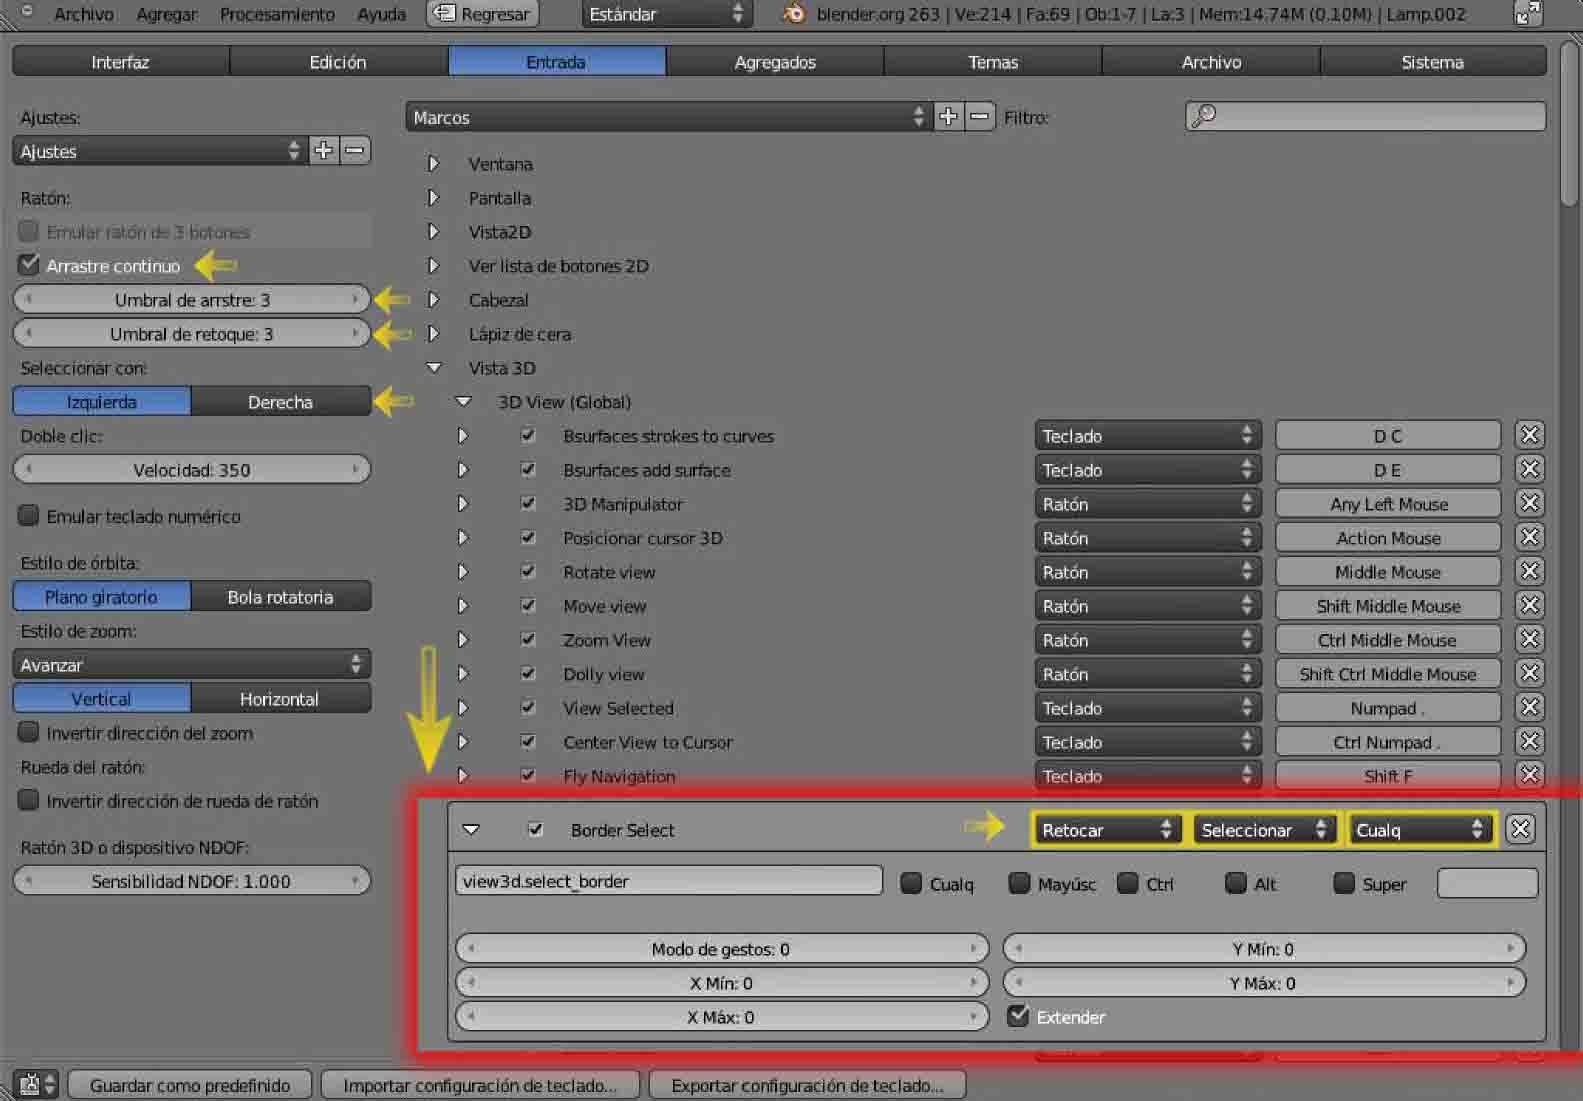This screenshot has width=1583, height=1101.
Task: Choose Bola rotatoria orbit style
Action: click(x=280, y=597)
